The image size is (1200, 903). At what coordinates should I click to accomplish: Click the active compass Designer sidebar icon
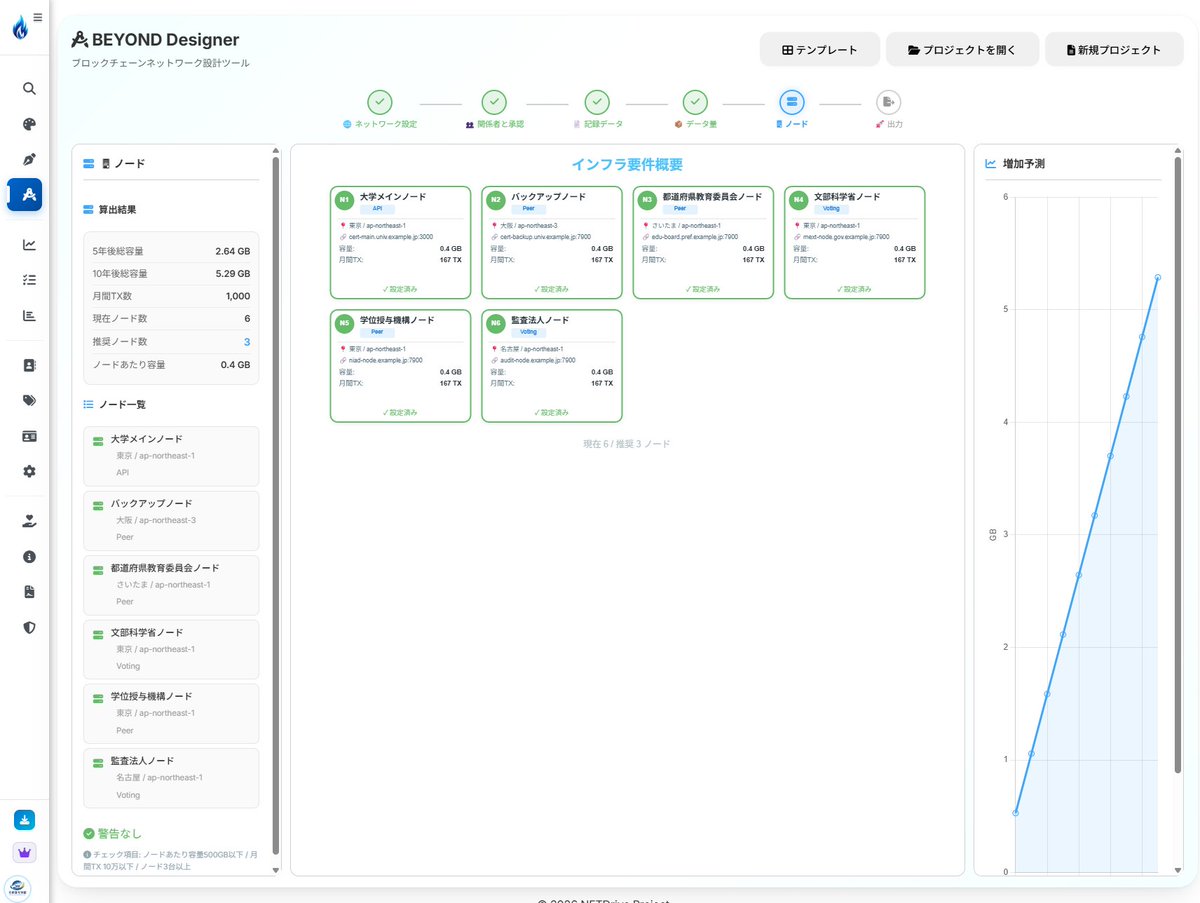[x=25, y=194]
